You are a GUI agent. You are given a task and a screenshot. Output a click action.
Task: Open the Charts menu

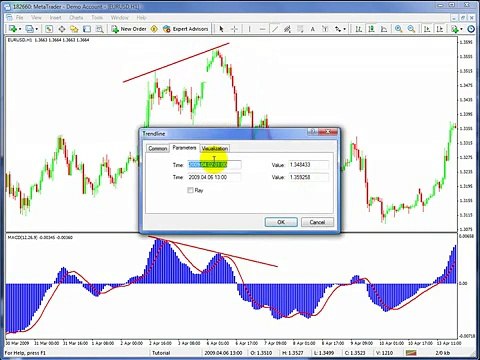76,17
